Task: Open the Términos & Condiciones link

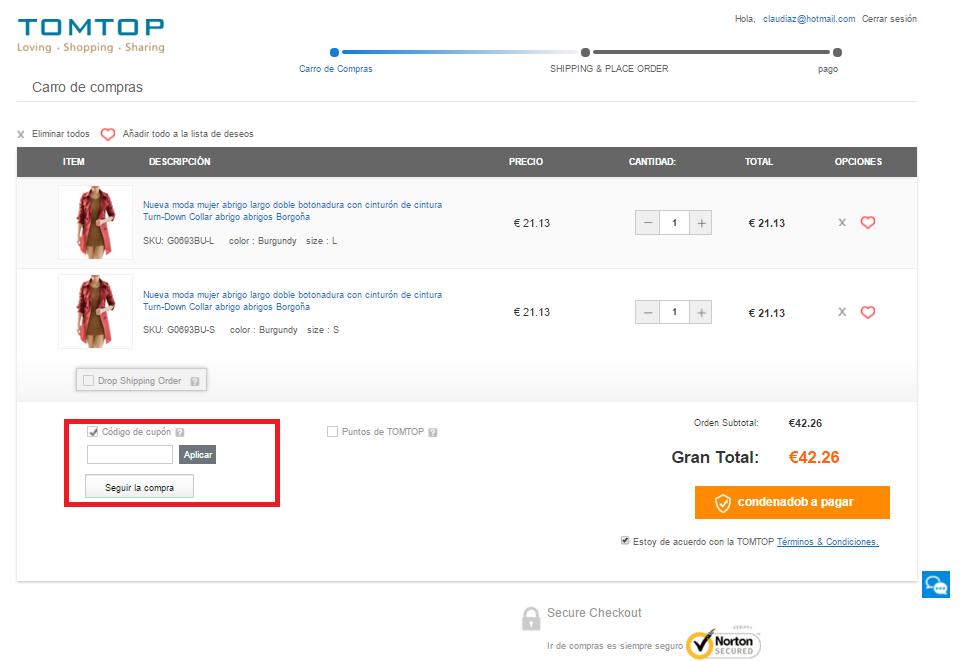Action: (827, 541)
